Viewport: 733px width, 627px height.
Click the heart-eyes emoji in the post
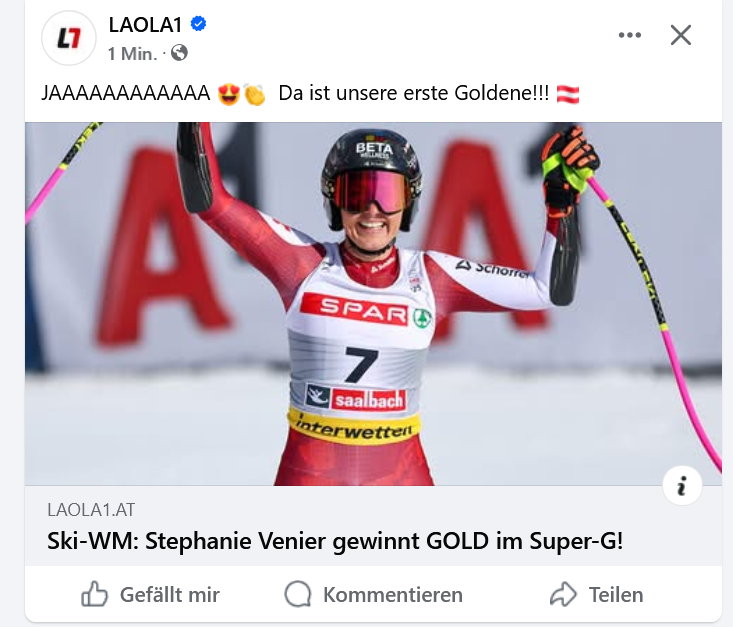229,94
